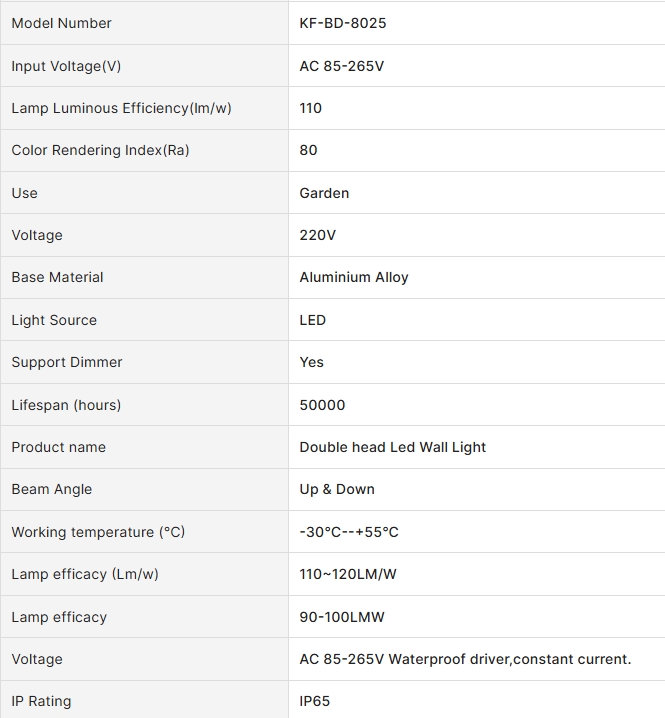Select the 90-100LMW lamp efficacy value
Screen dimensions: 665x718
pos(342,617)
